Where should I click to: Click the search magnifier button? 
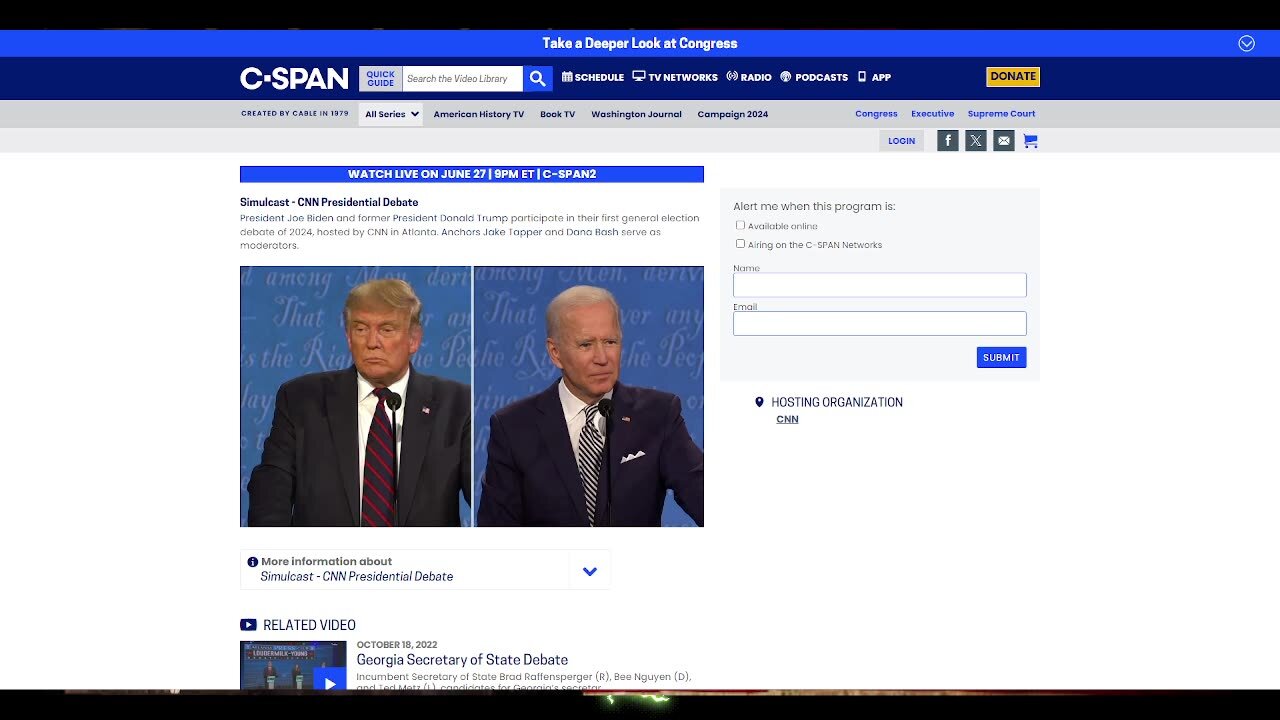pyautogui.click(x=538, y=78)
